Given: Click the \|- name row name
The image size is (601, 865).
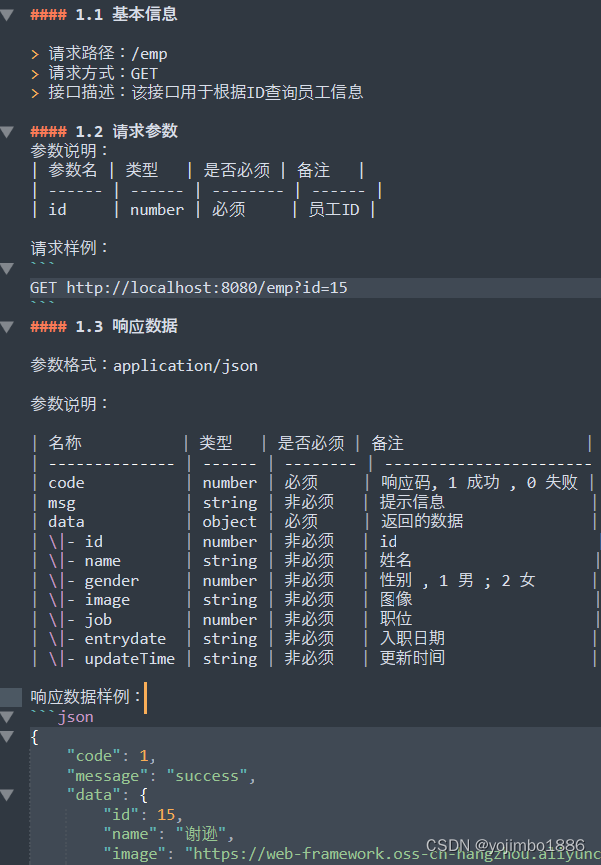Looking at the screenshot, I should pos(84,561).
